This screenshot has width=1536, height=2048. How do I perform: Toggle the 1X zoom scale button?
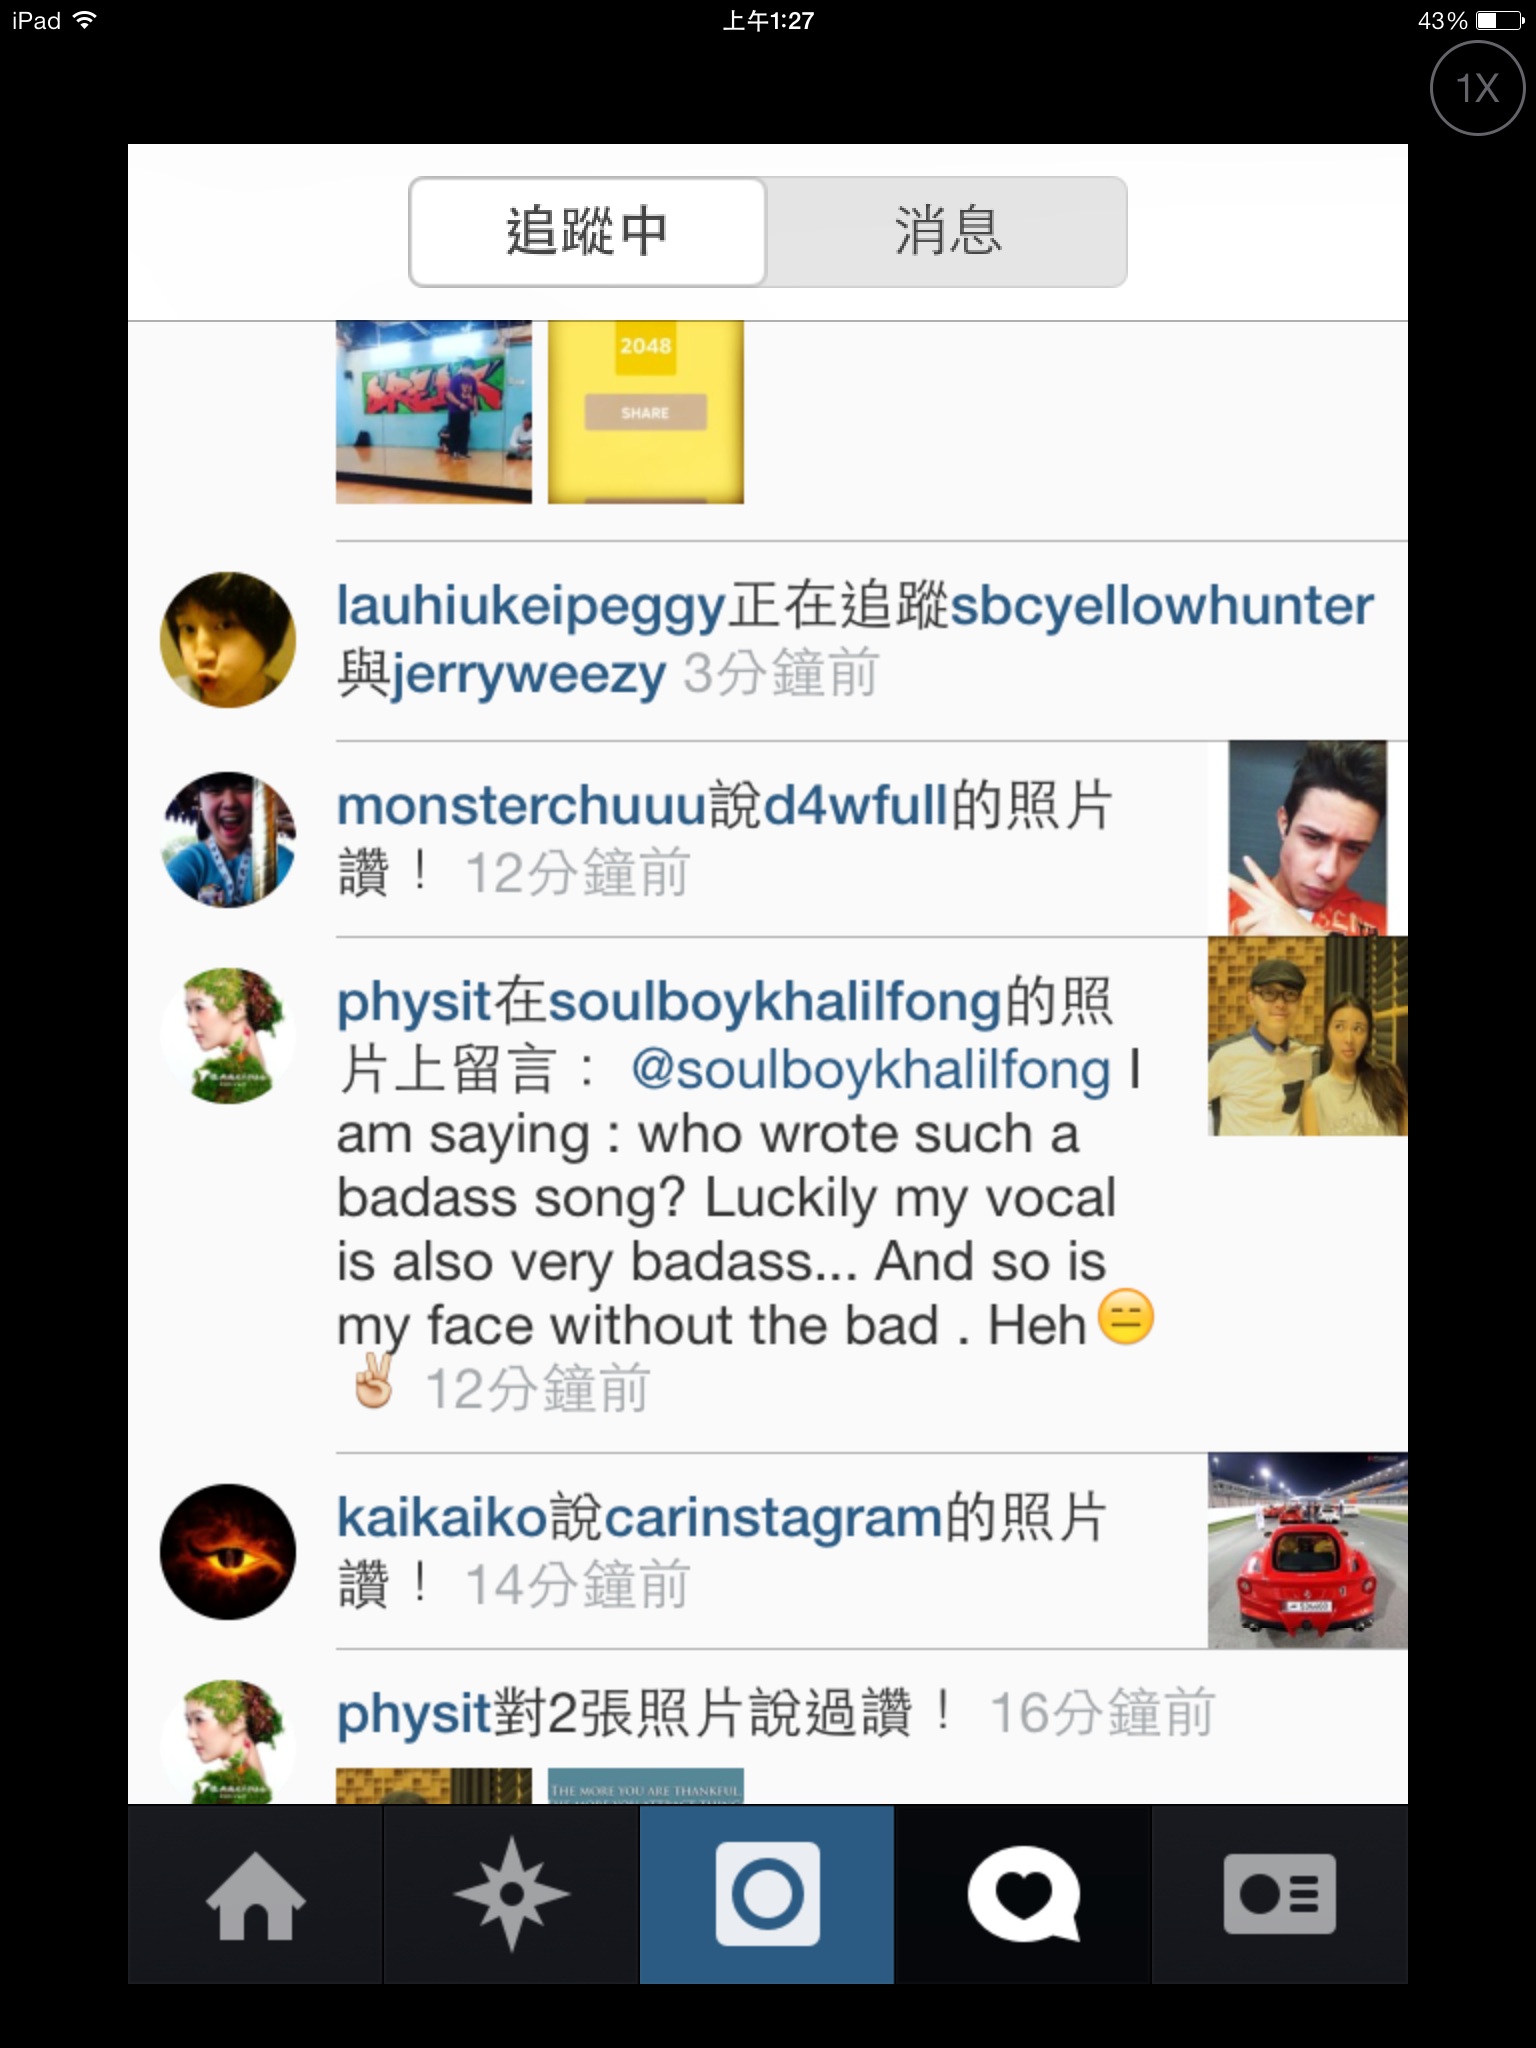coord(1477,88)
